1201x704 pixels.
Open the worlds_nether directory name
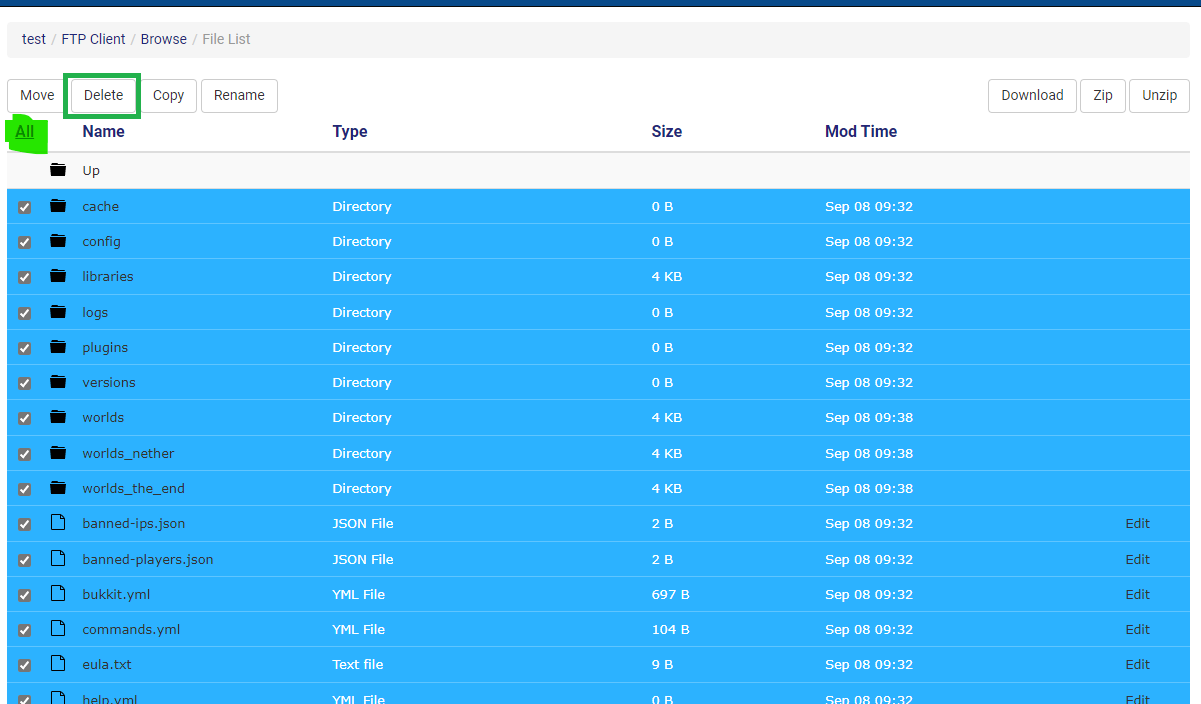click(128, 453)
